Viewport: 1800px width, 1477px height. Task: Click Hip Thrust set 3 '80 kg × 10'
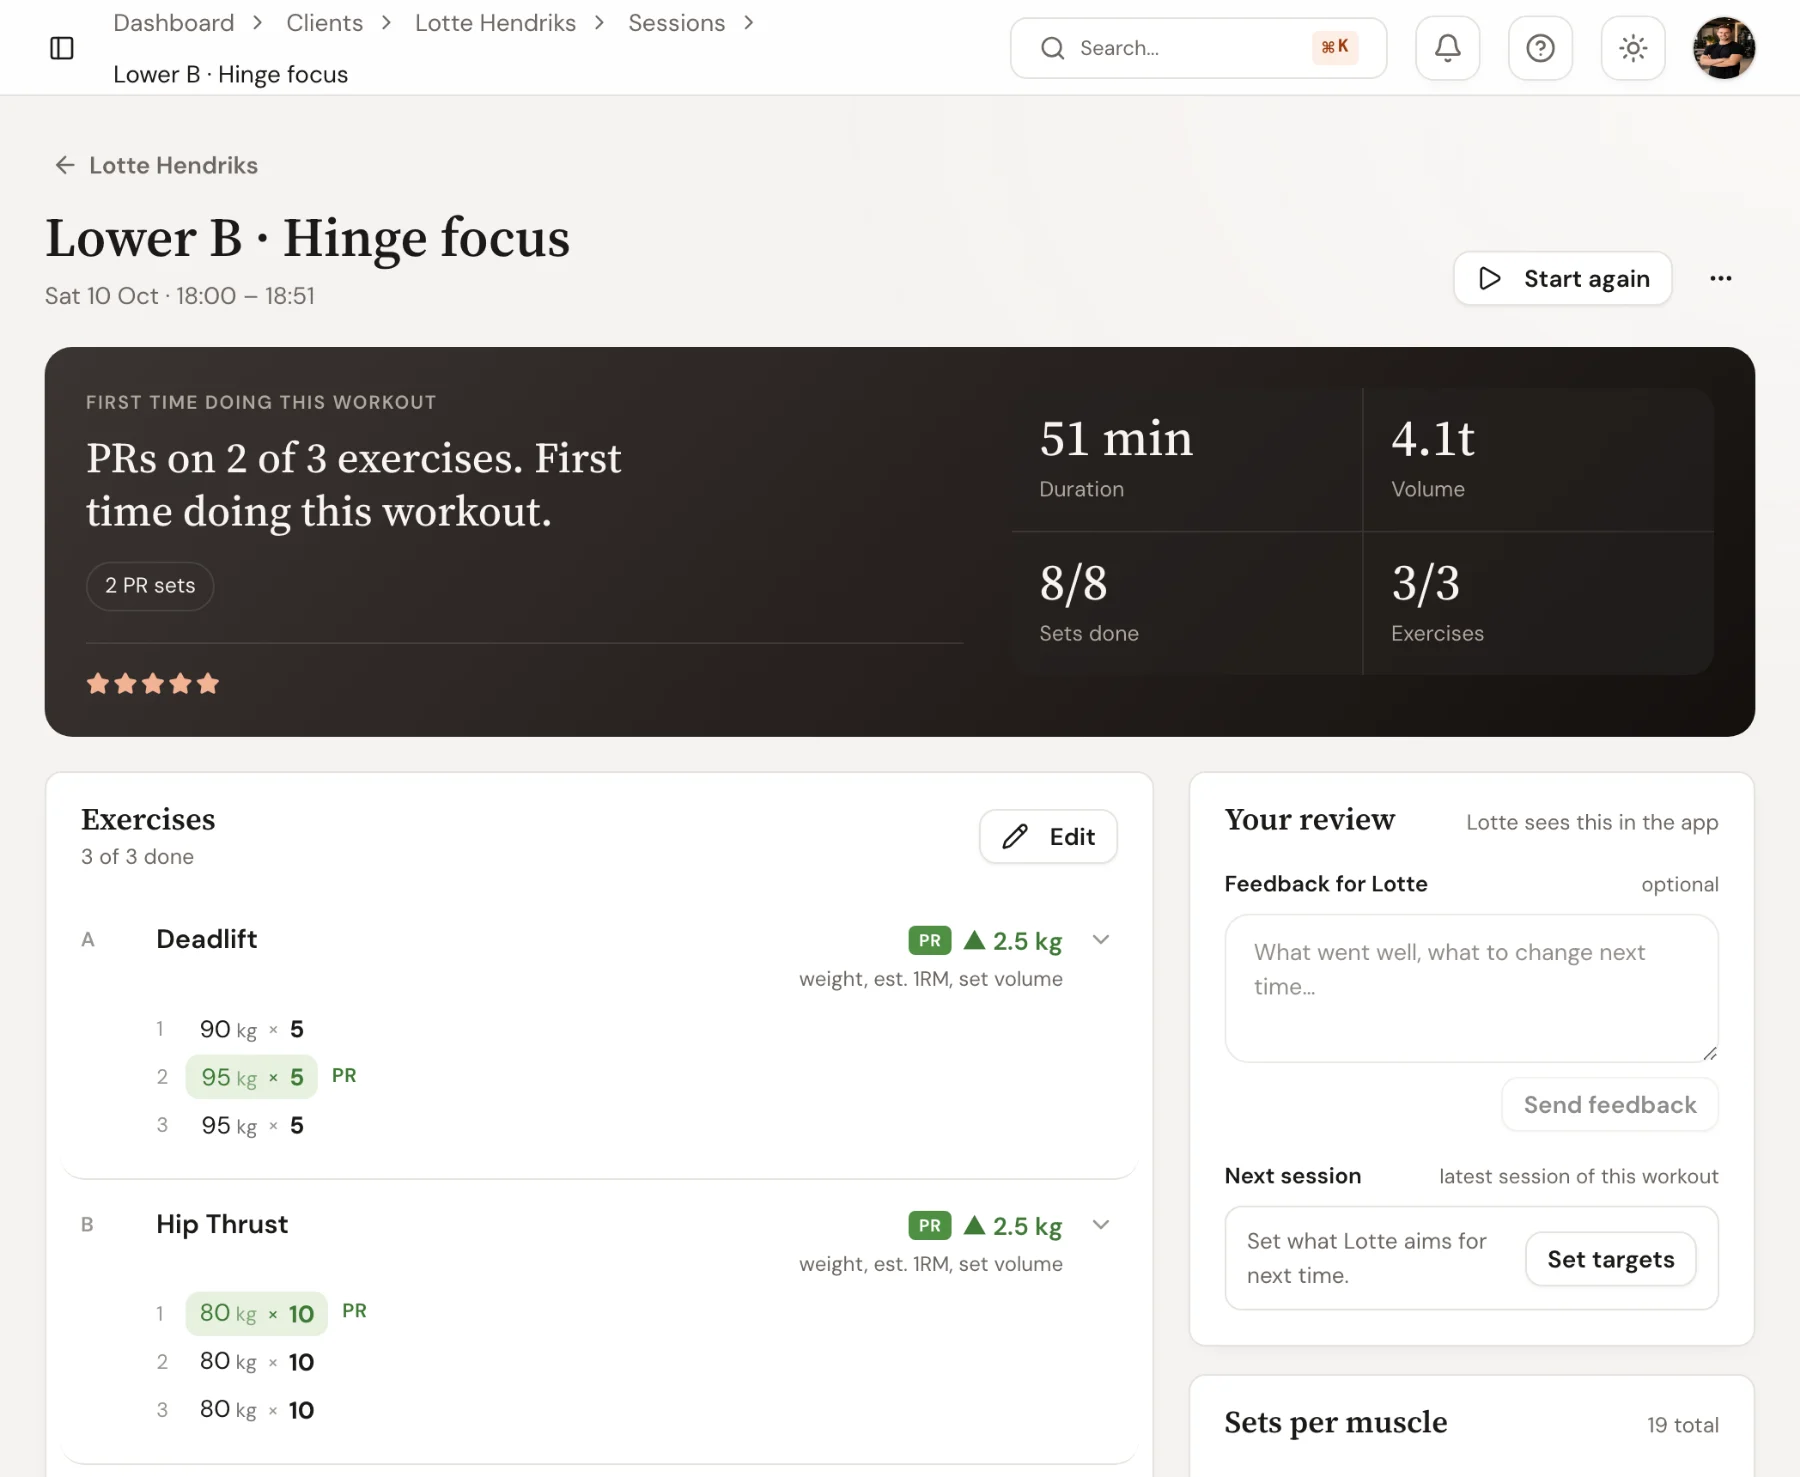[257, 1409]
